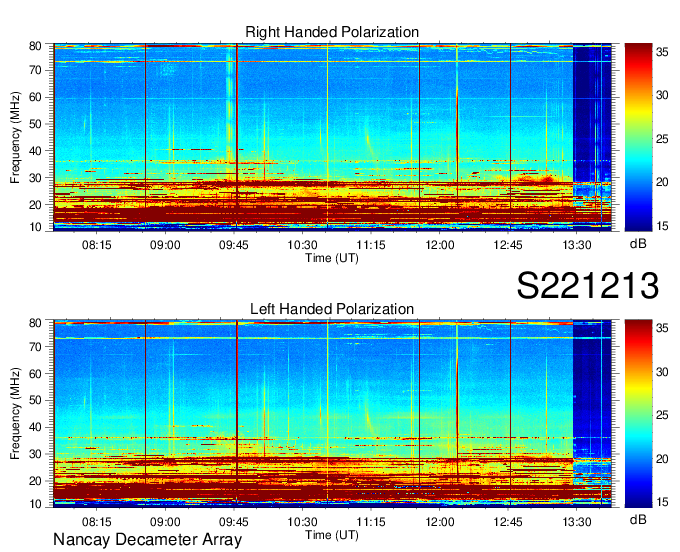Click the 10 MHz tick of Right Handed plot
The height and width of the screenshot is (552, 680).
[x=35, y=227]
